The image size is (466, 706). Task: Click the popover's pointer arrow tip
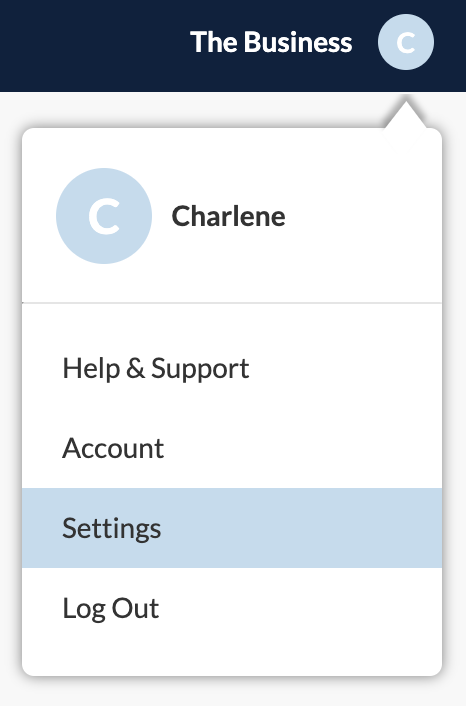tap(406, 104)
